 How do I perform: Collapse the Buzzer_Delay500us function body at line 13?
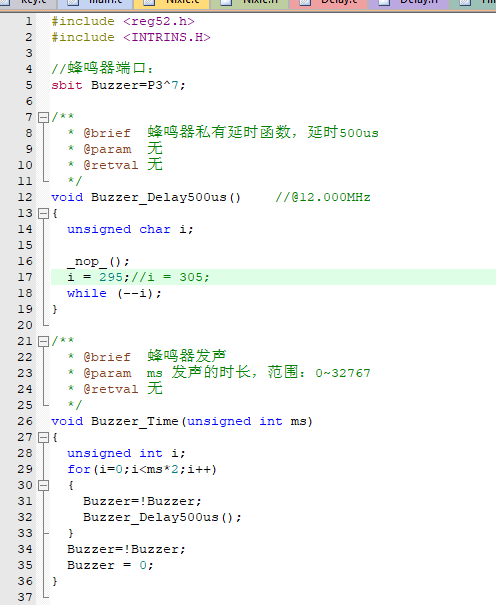point(43,213)
